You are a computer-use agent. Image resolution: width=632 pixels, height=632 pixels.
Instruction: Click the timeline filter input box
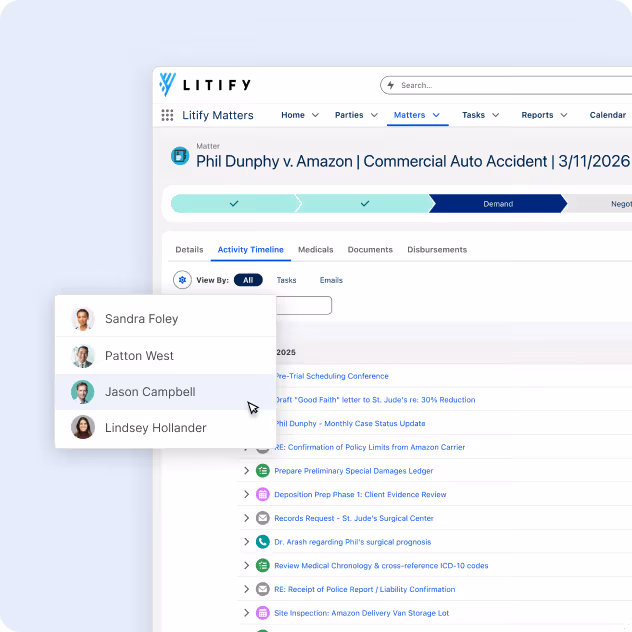click(304, 306)
